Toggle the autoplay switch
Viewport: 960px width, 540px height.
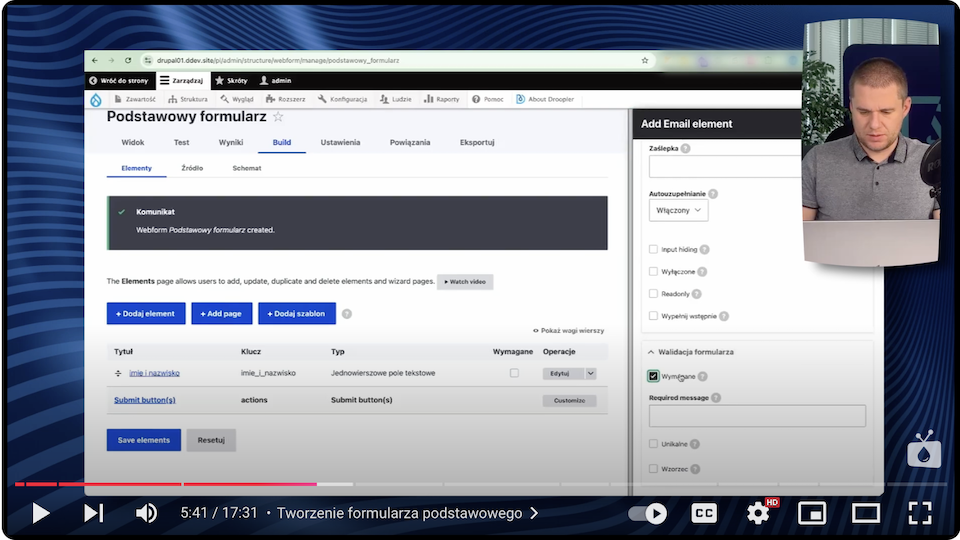647,513
